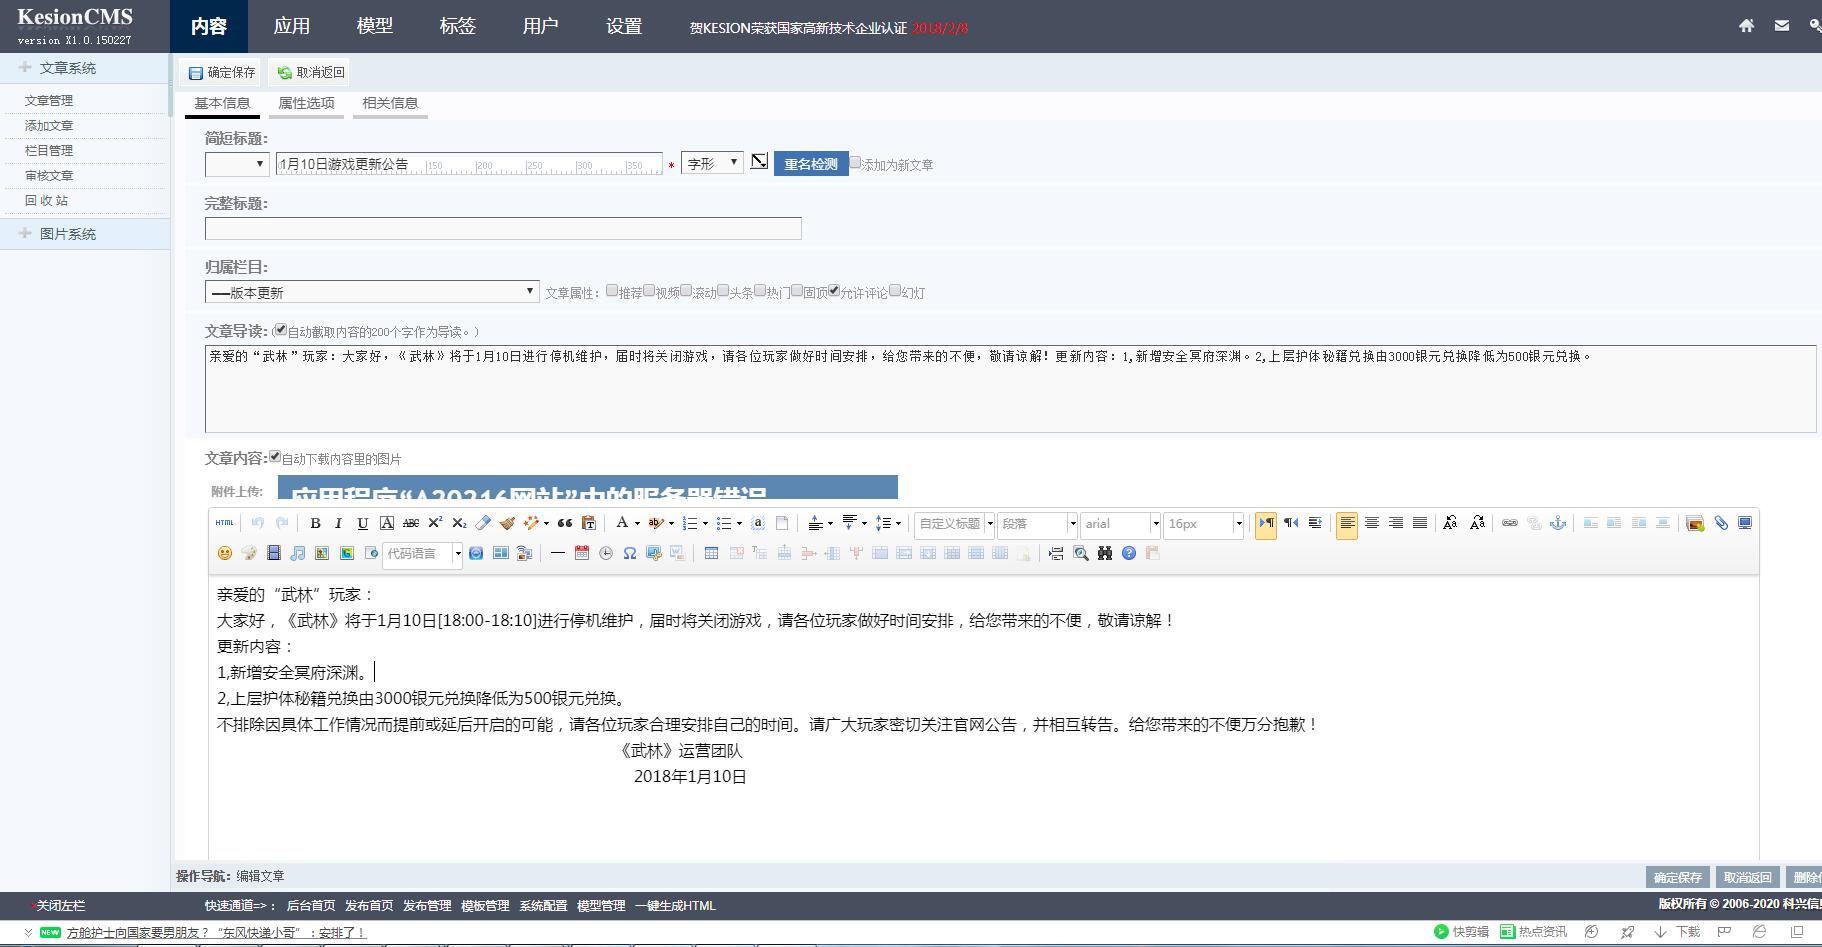1822x947 pixels.
Task: Insert music audio
Action: [297, 553]
